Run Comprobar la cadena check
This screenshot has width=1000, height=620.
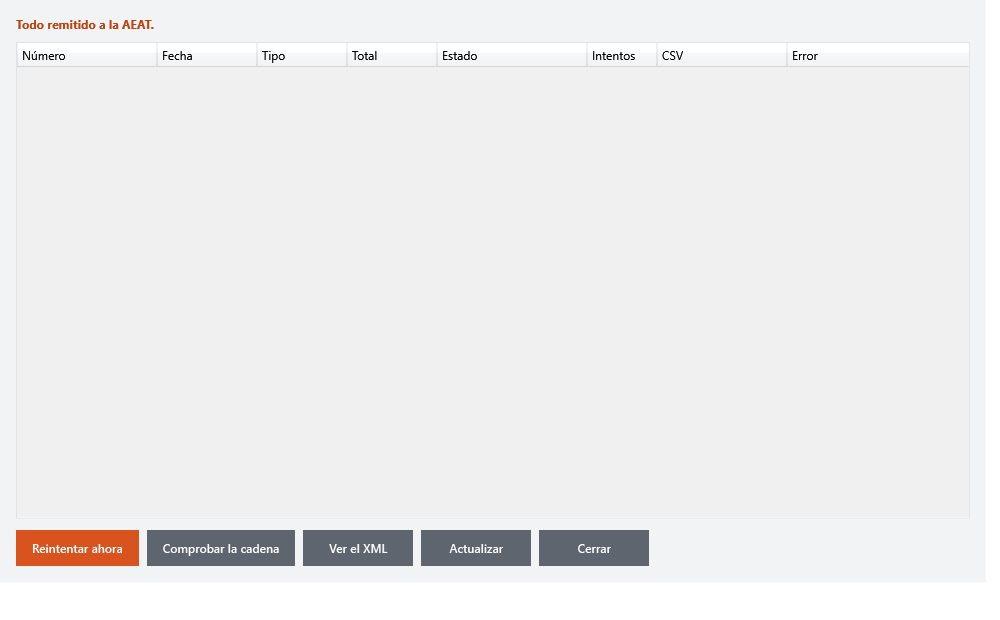[221, 548]
